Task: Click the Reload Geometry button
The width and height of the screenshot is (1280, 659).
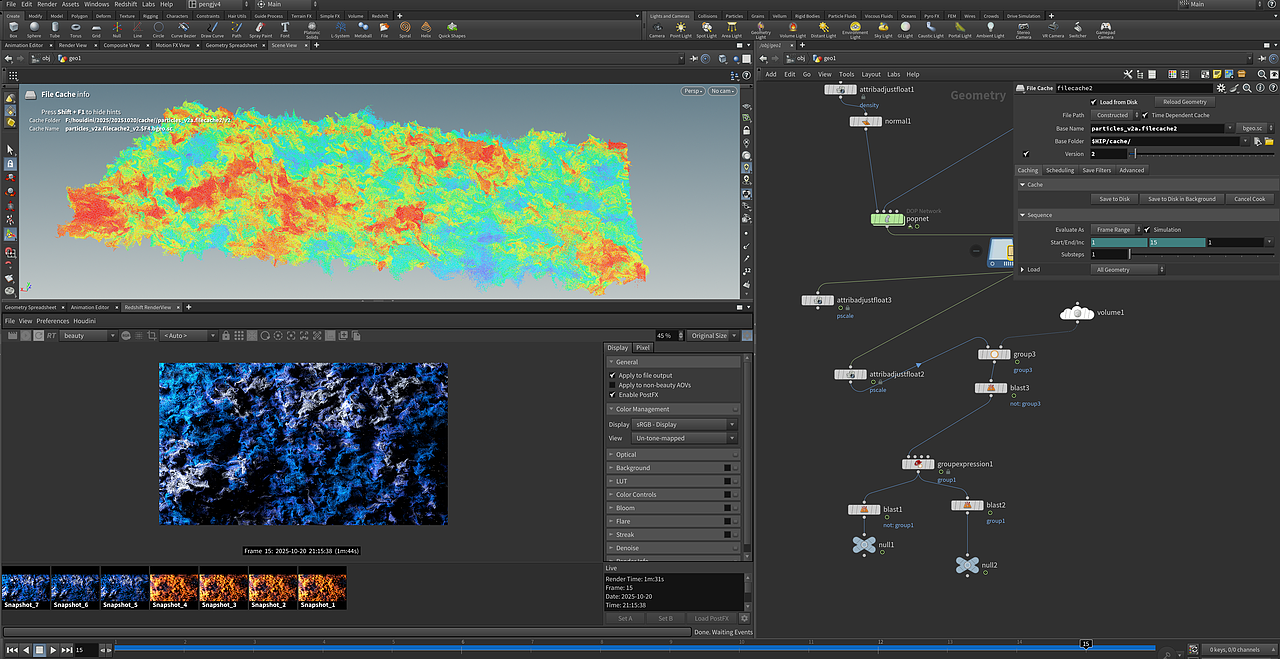Action: (1186, 102)
